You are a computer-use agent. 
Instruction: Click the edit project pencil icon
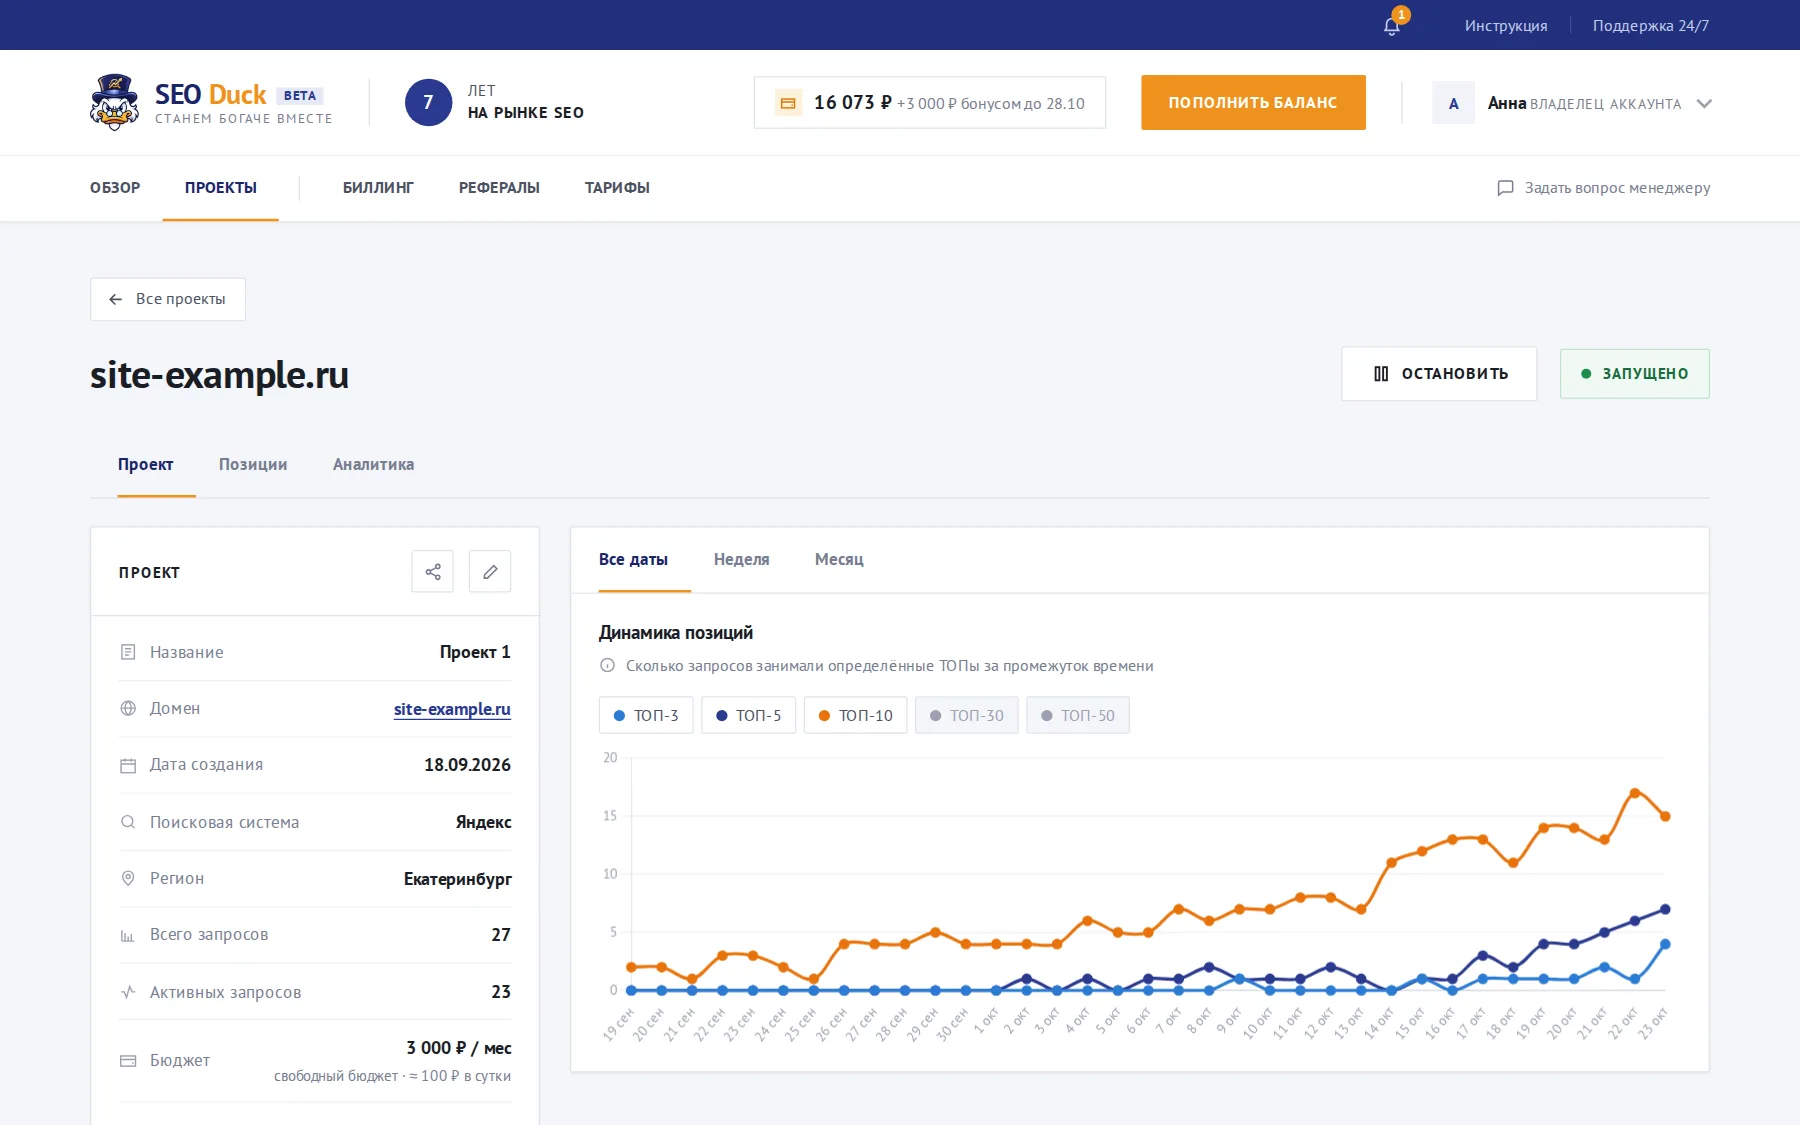(x=490, y=572)
